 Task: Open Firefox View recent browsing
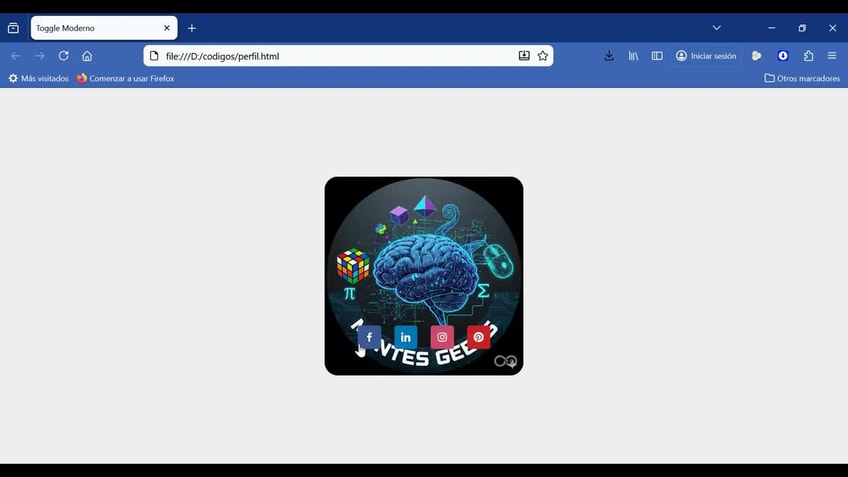coord(13,28)
